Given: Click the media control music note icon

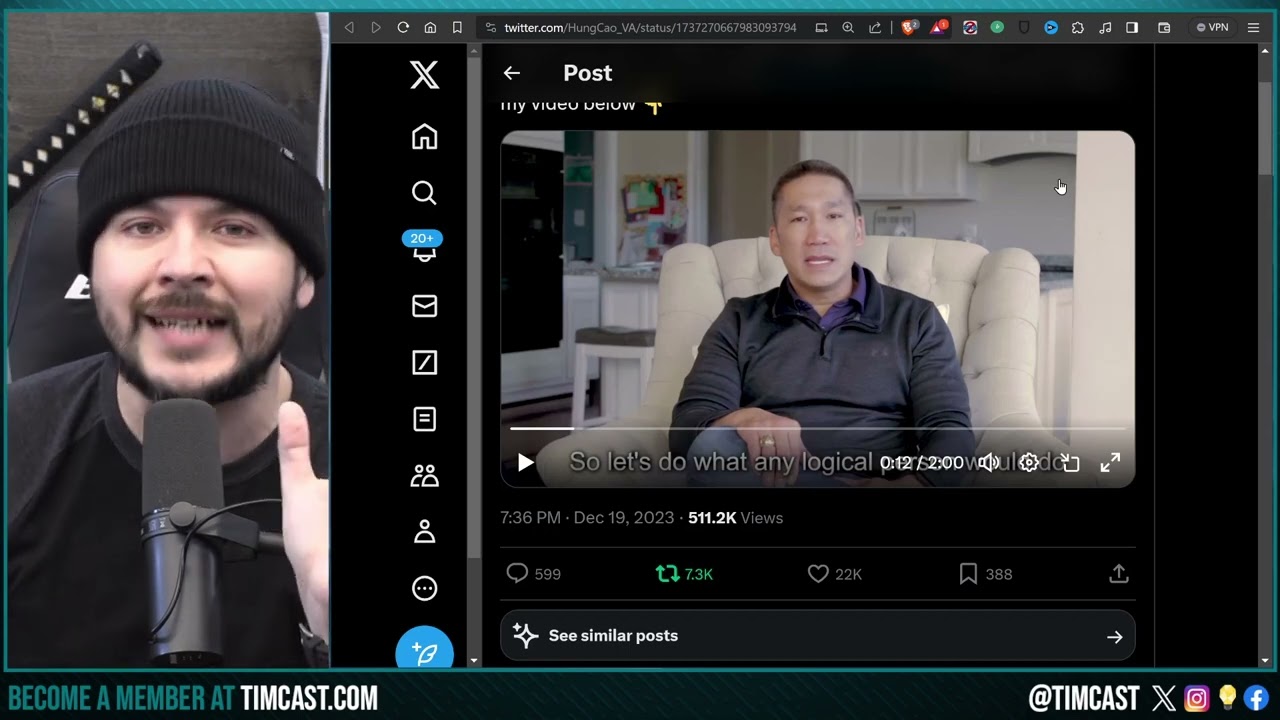Looking at the screenshot, I should (1105, 27).
